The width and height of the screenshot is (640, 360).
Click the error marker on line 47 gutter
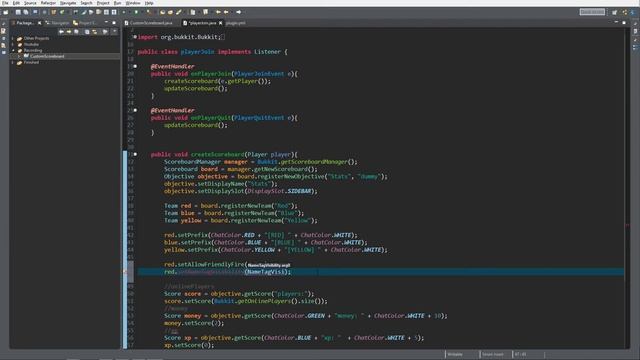pyautogui.click(x=126, y=272)
